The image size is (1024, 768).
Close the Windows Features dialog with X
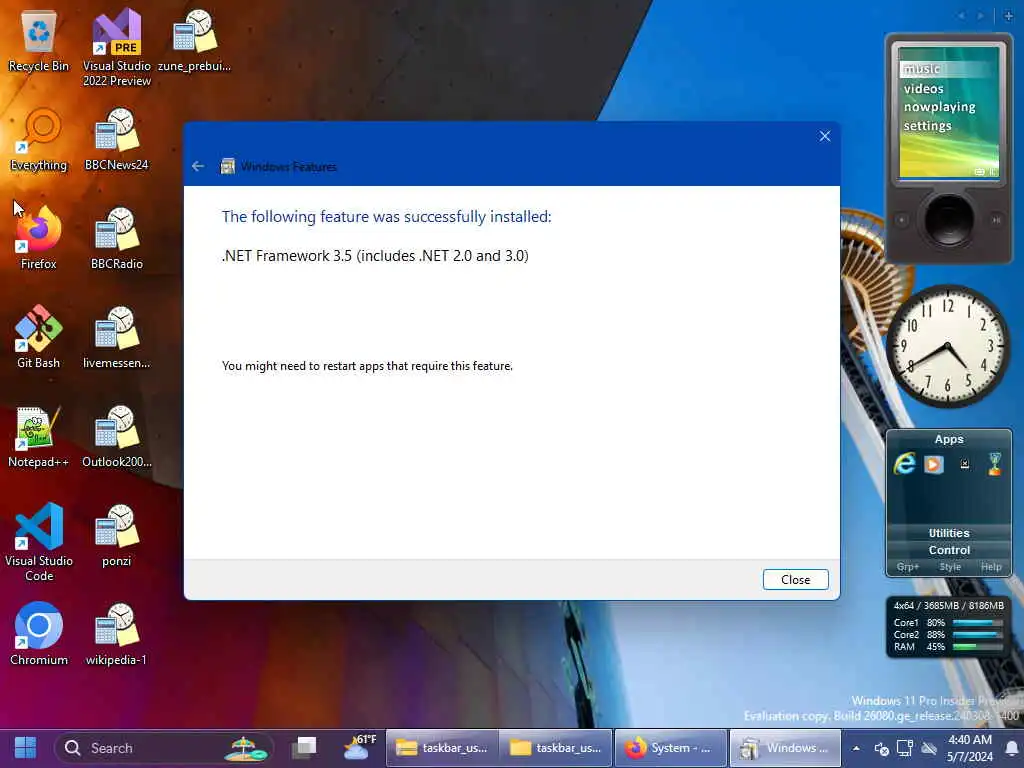[825, 136]
